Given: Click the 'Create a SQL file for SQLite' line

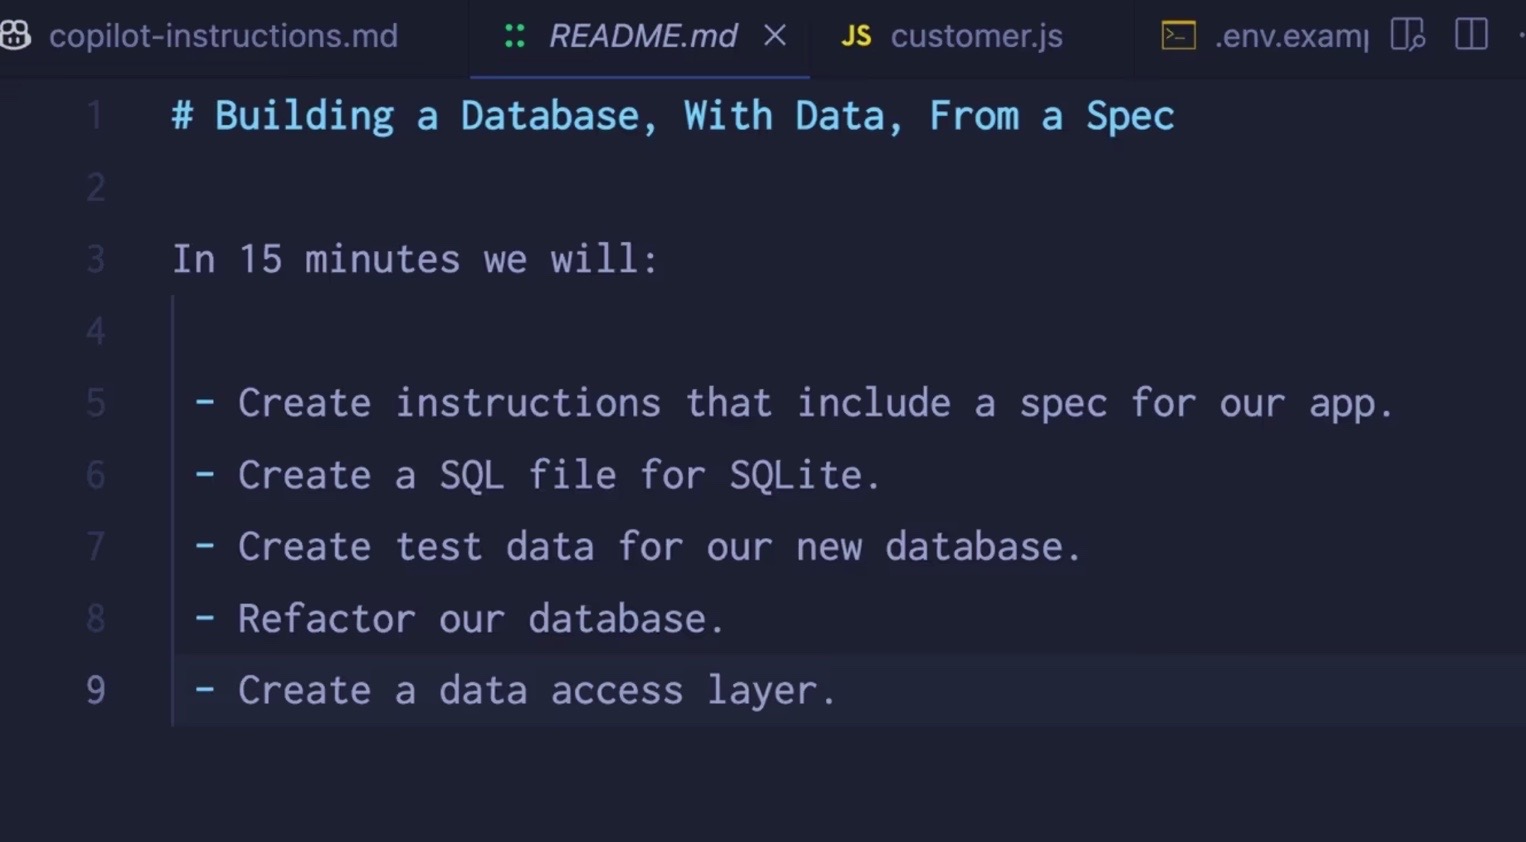Looking at the screenshot, I should pos(537,475).
